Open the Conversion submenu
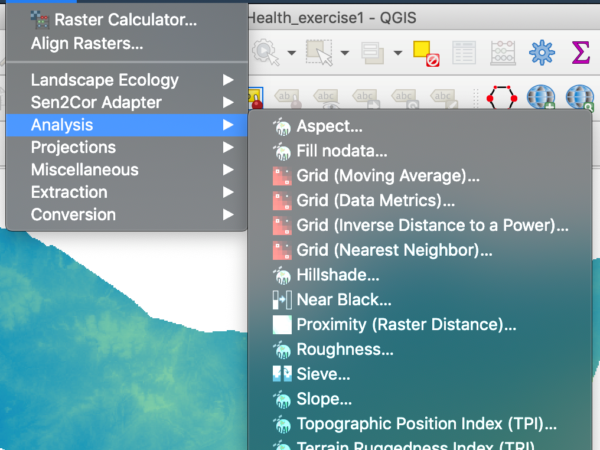The image size is (600, 450). click(x=127, y=215)
